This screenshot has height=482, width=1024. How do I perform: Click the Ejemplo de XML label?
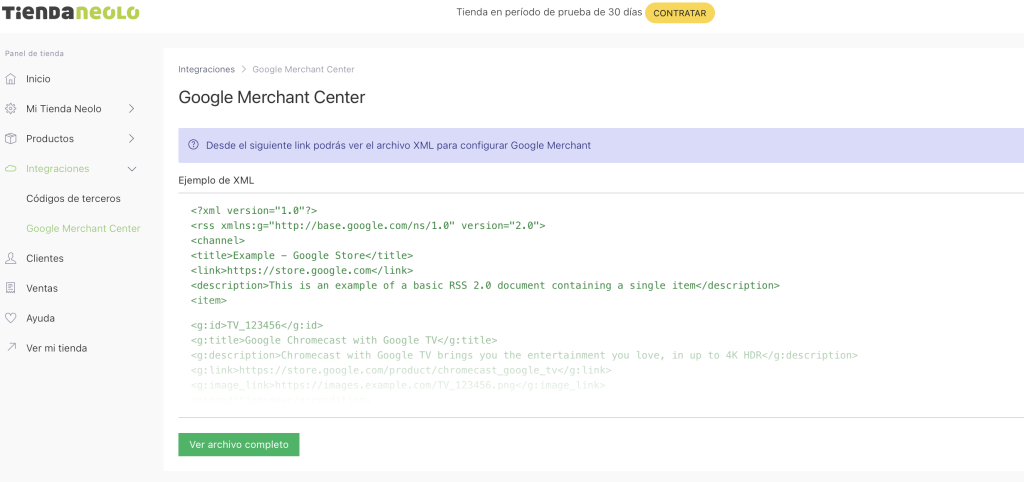tap(216, 181)
